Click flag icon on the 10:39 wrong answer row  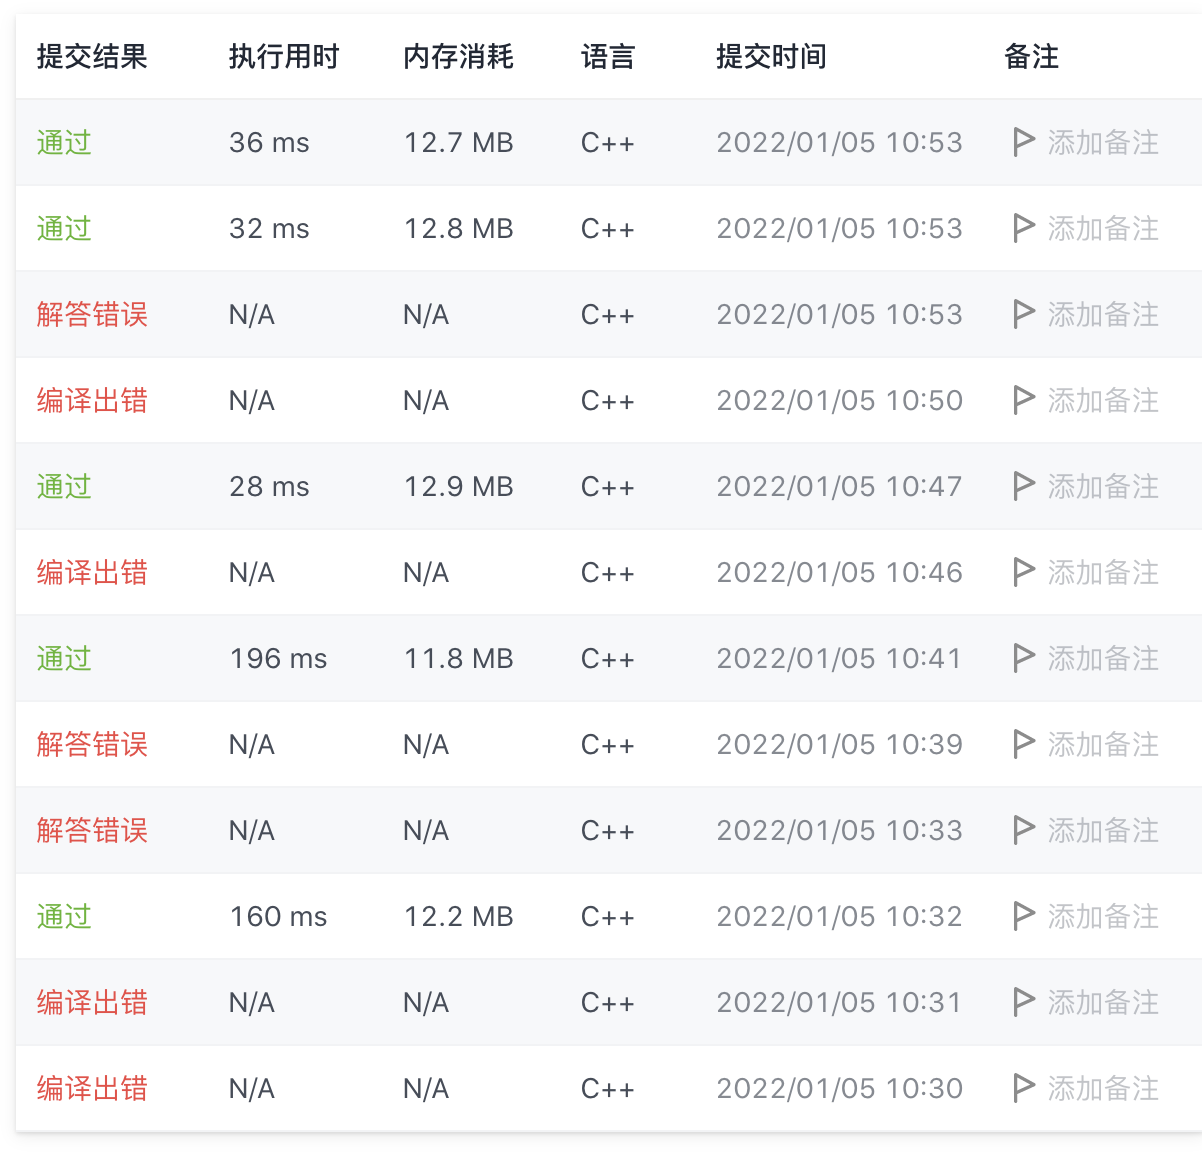(x=1023, y=744)
